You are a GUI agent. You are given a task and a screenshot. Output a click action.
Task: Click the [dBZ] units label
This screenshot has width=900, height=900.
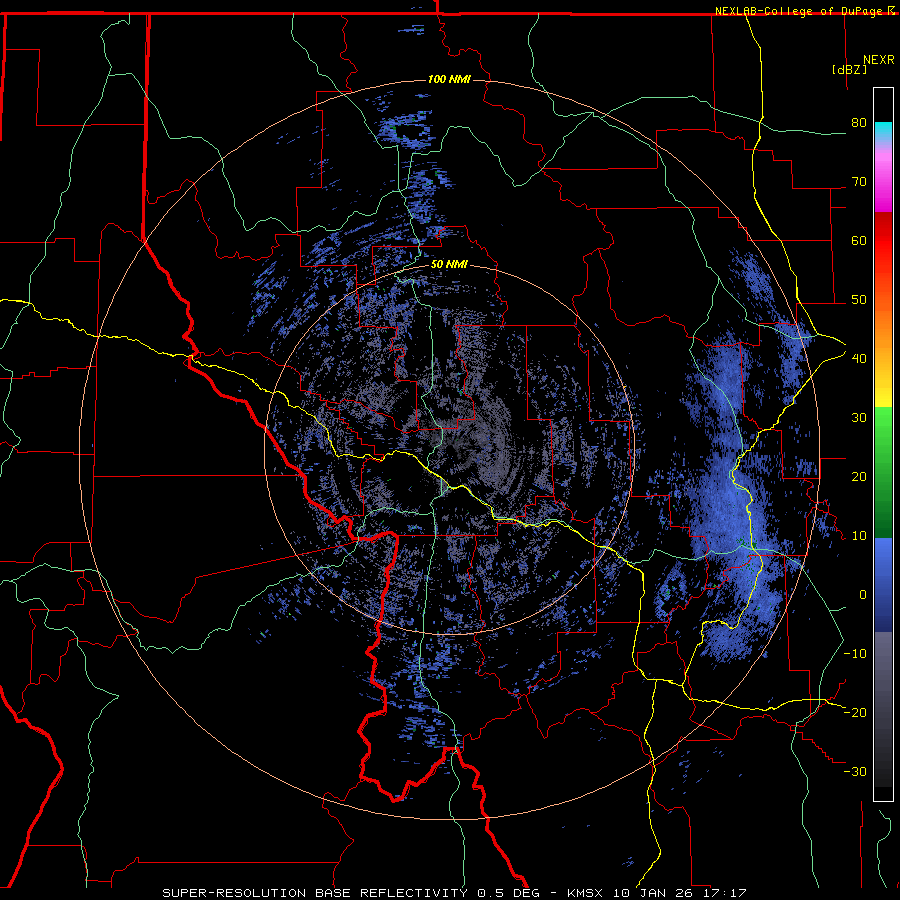pyautogui.click(x=849, y=70)
